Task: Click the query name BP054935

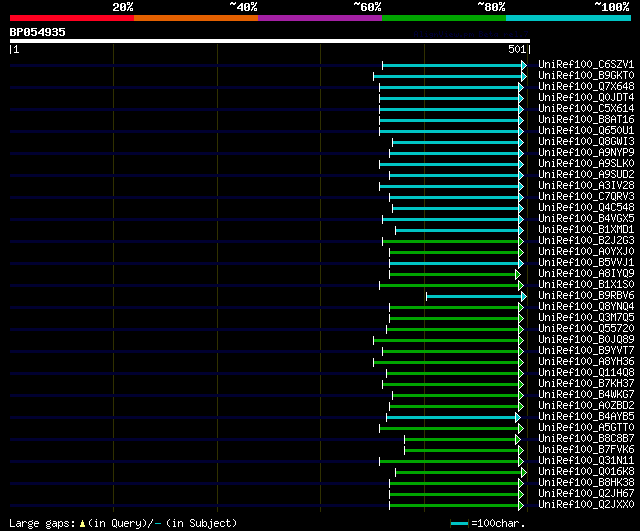Action: click(38, 32)
